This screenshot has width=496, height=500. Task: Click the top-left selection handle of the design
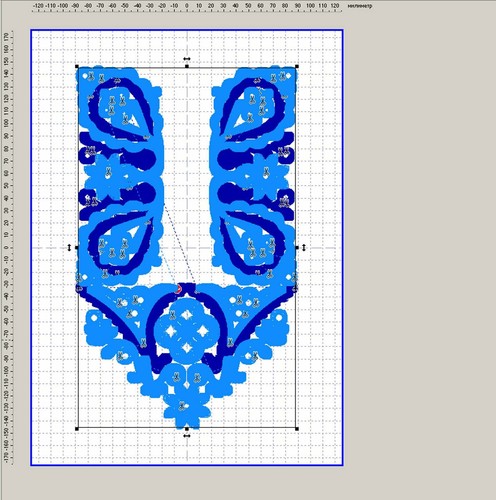click(x=77, y=67)
